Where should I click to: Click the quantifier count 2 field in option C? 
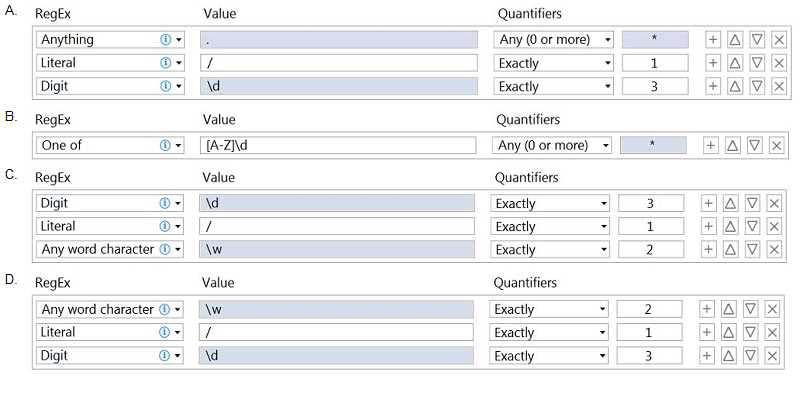click(651, 249)
